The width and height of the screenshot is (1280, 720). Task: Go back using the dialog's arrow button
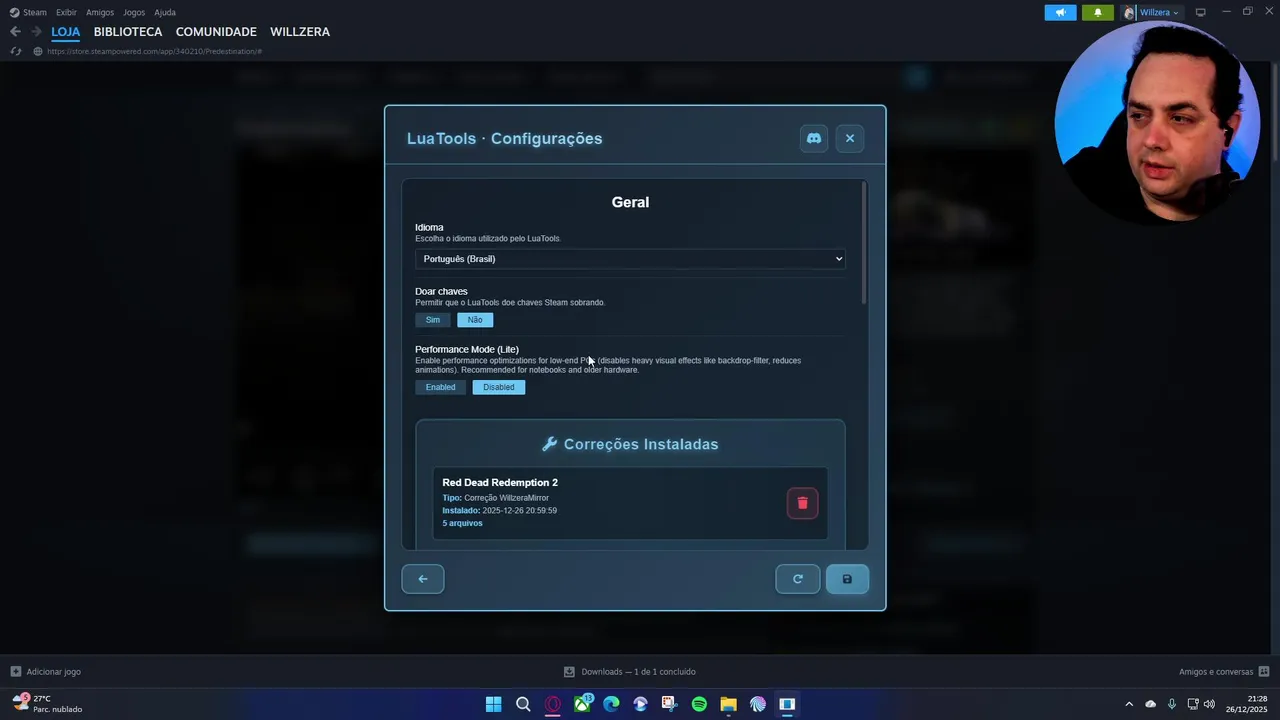423,579
